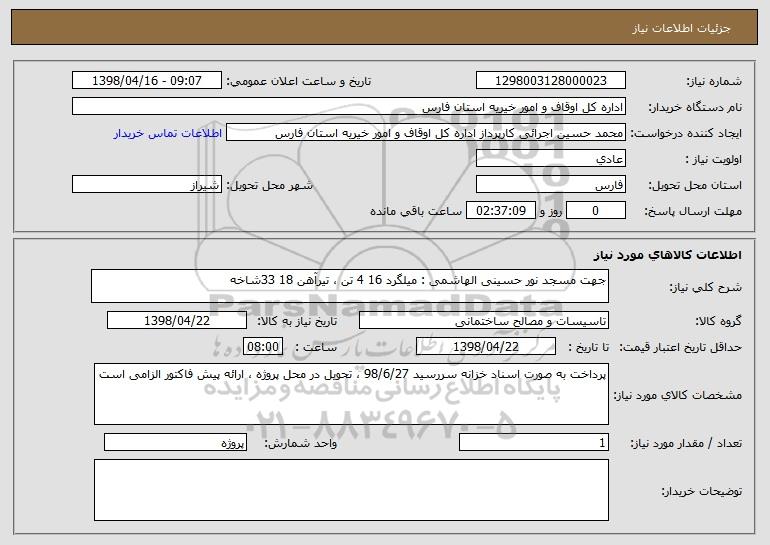Click the استان محل تحویل label
Screen dimensions: 770x545
point(695,185)
